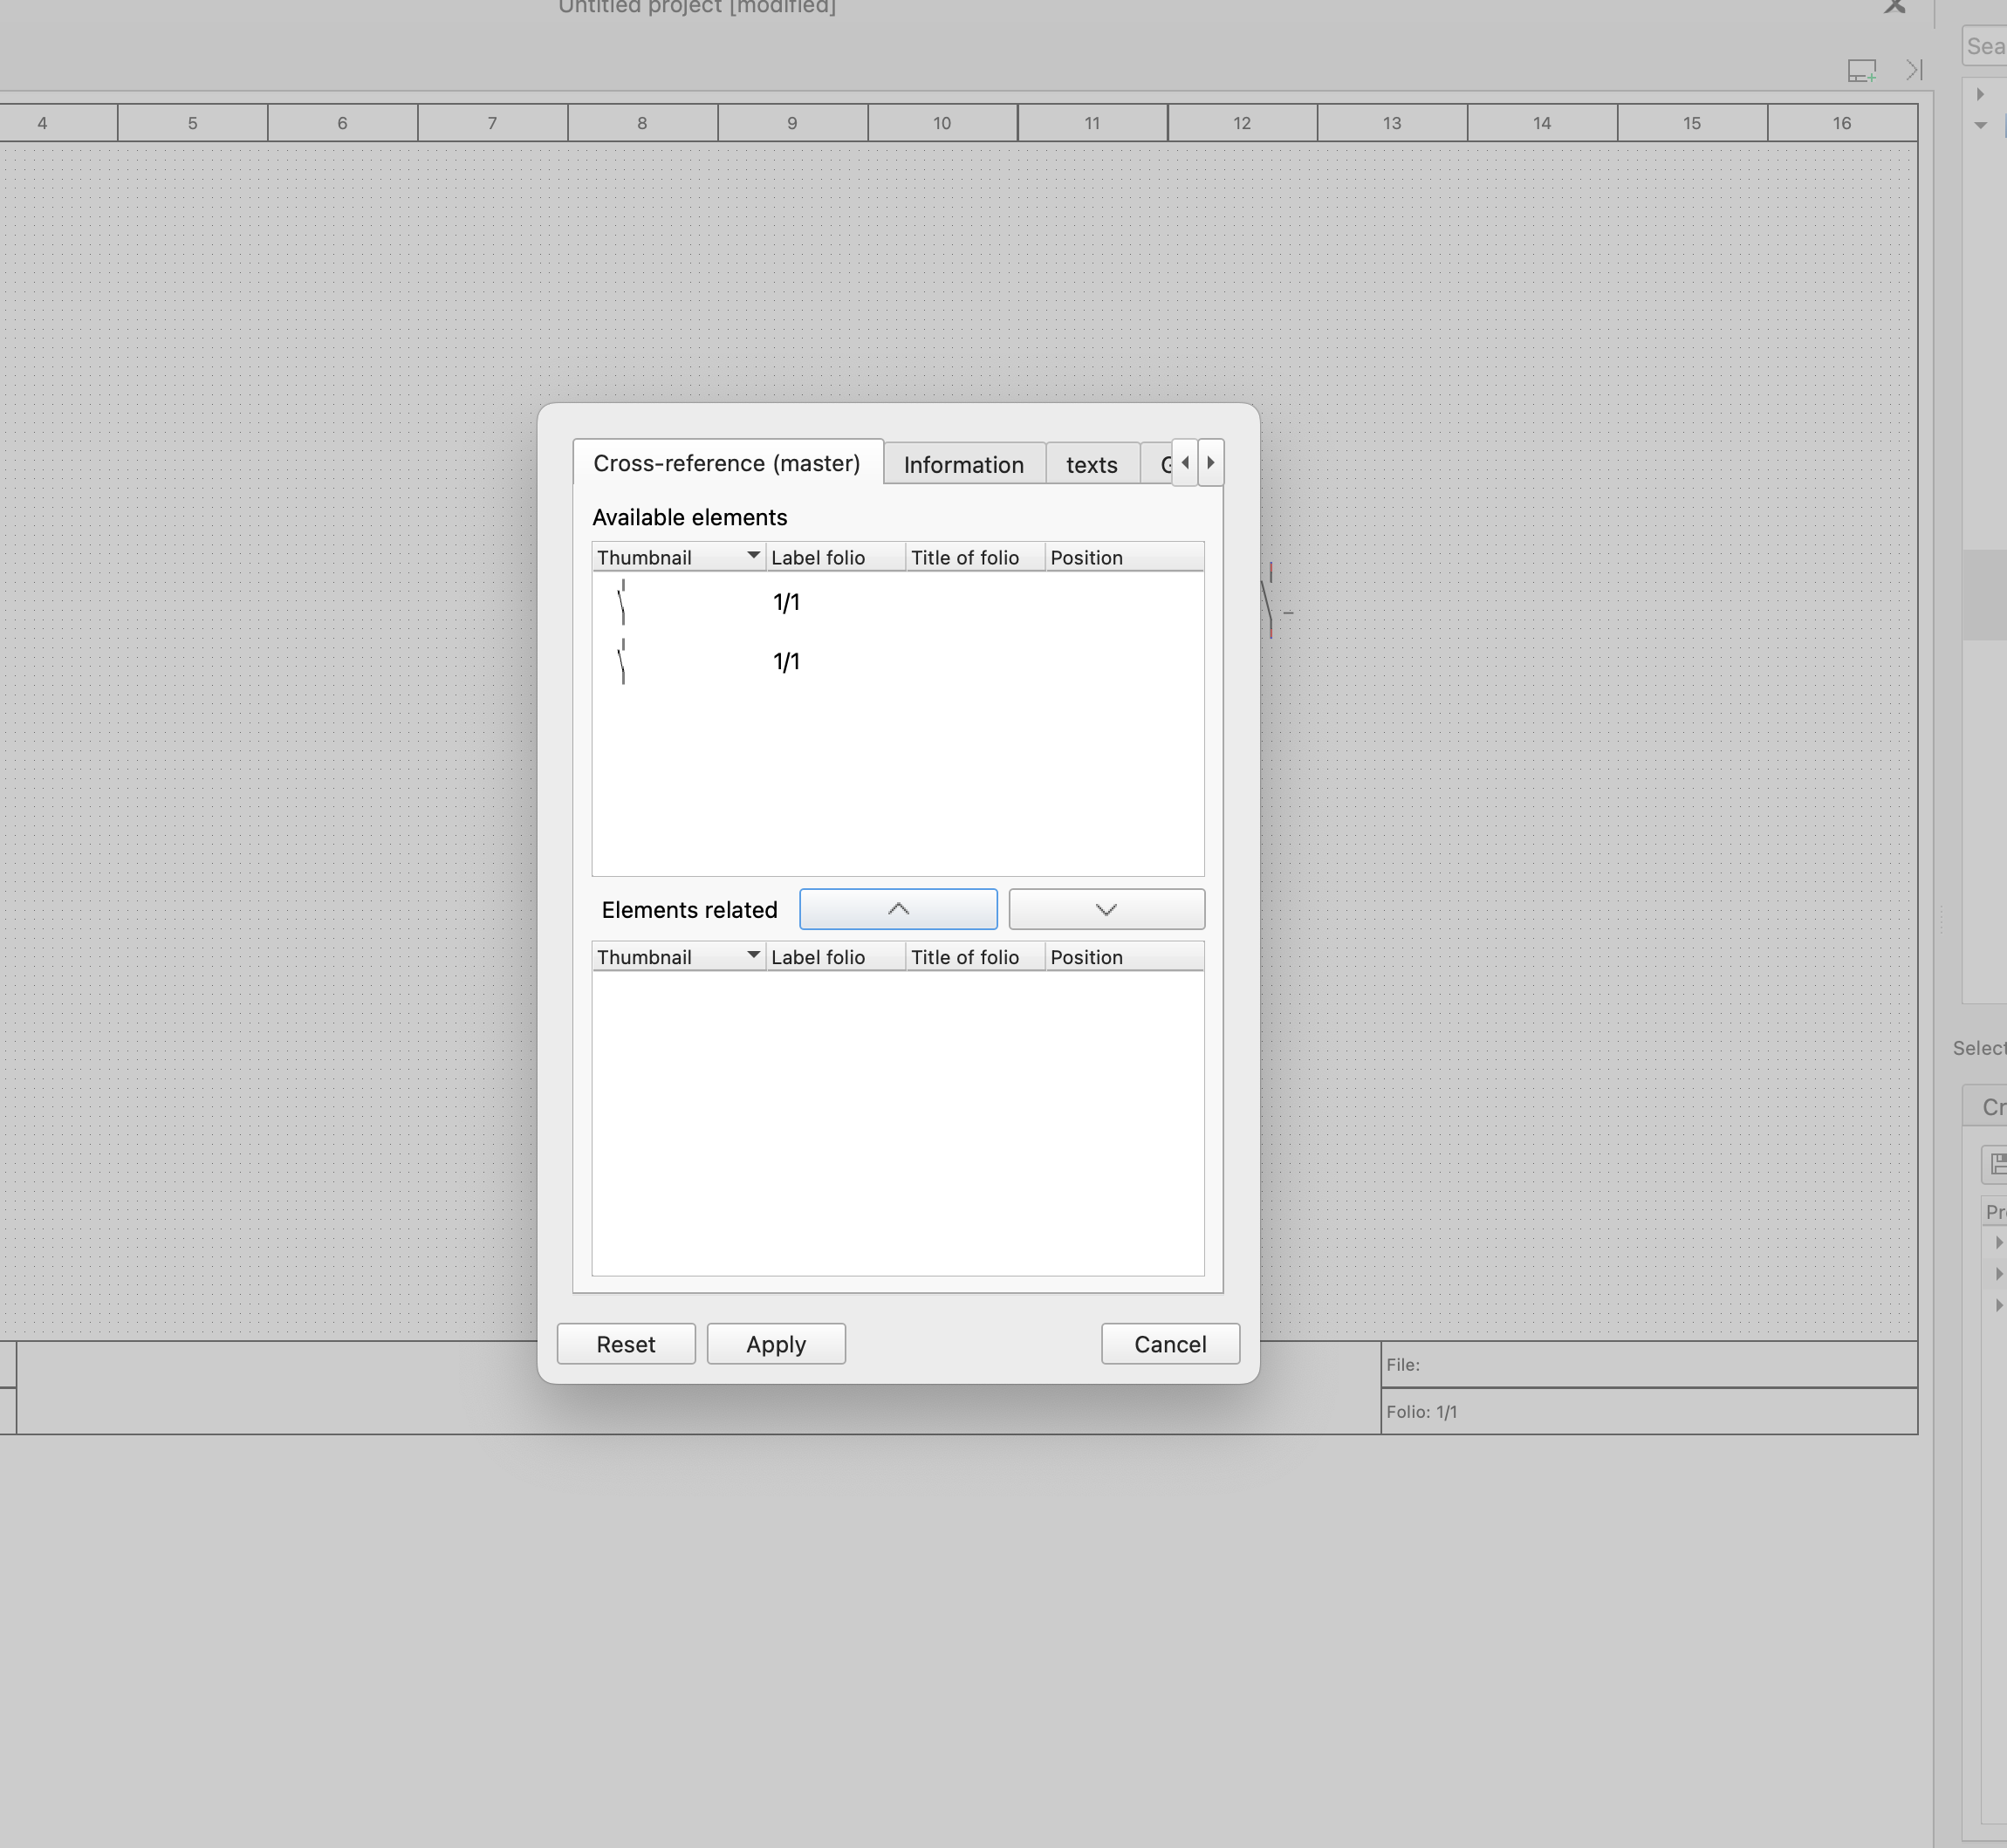This screenshot has width=2007, height=1848.
Task: Expand the collapsed tree item in side panel
Action: 1980,94
